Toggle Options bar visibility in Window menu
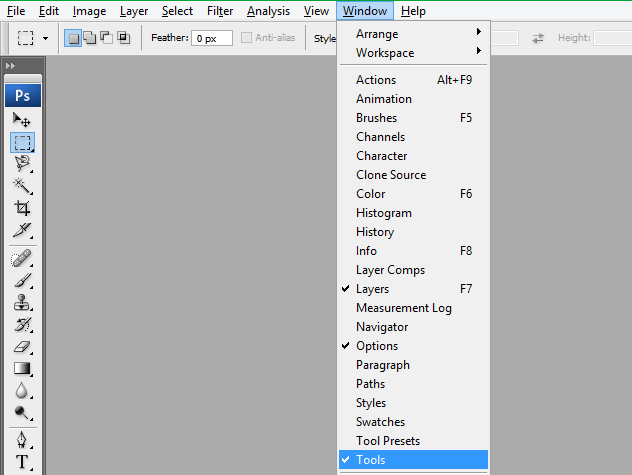 point(413,346)
